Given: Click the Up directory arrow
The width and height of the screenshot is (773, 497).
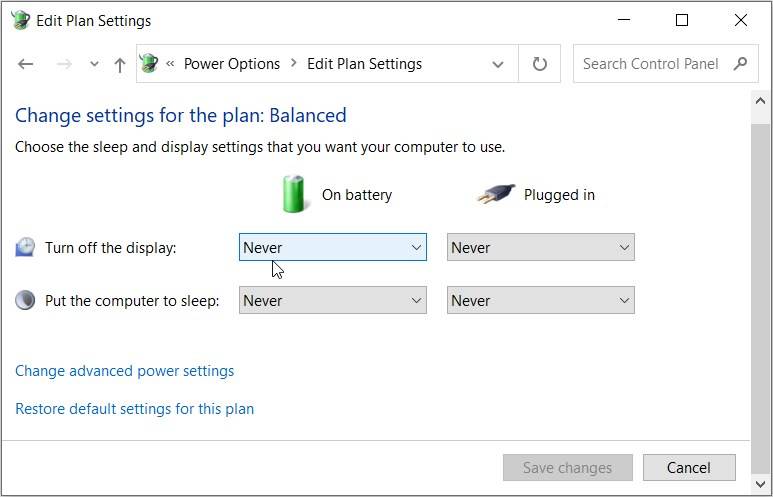Looking at the screenshot, I should 120,64.
